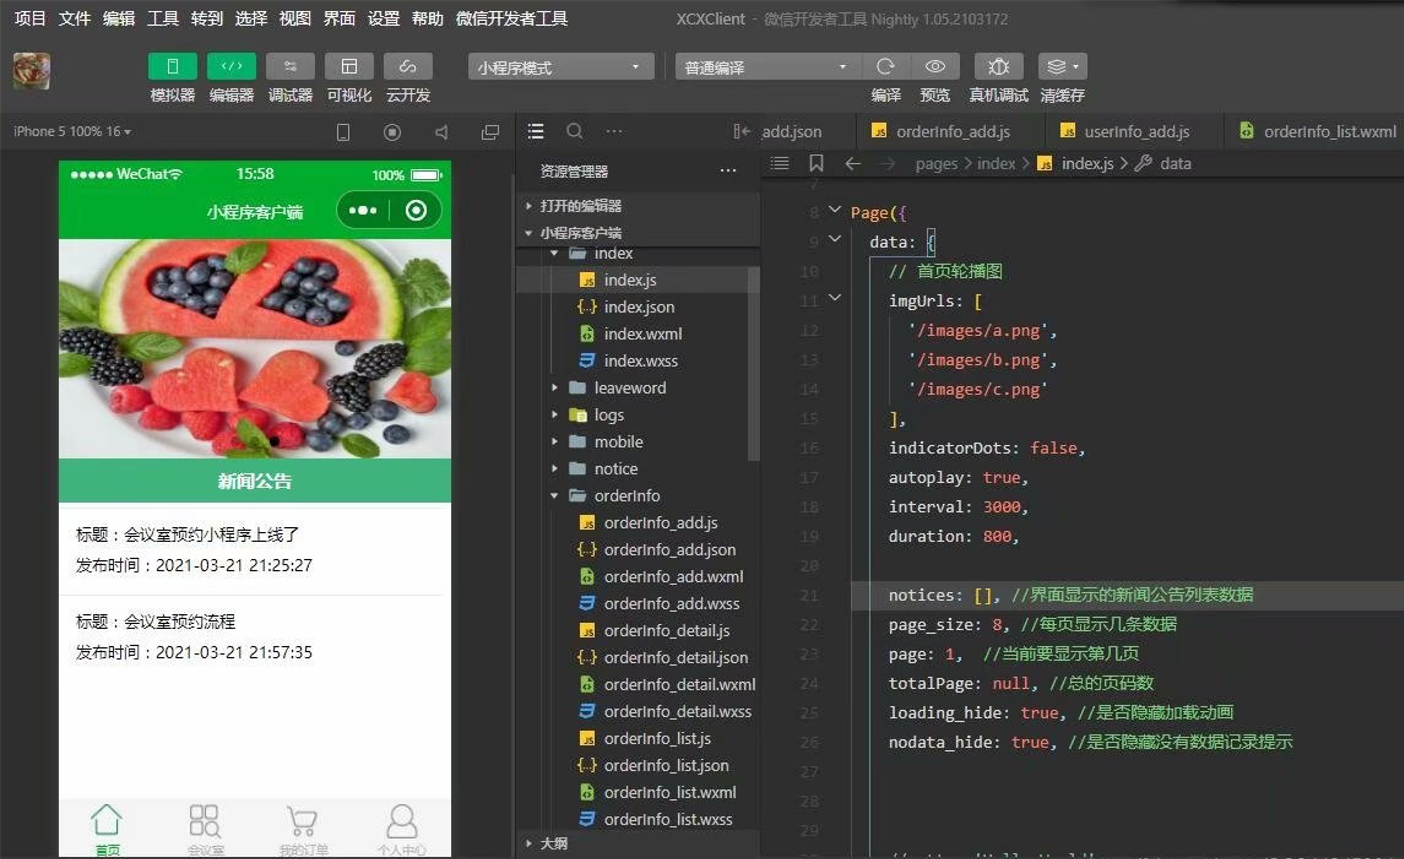Fold the Page( code block arrow
The width and height of the screenshot is (1404, 859).
(835, 210)
